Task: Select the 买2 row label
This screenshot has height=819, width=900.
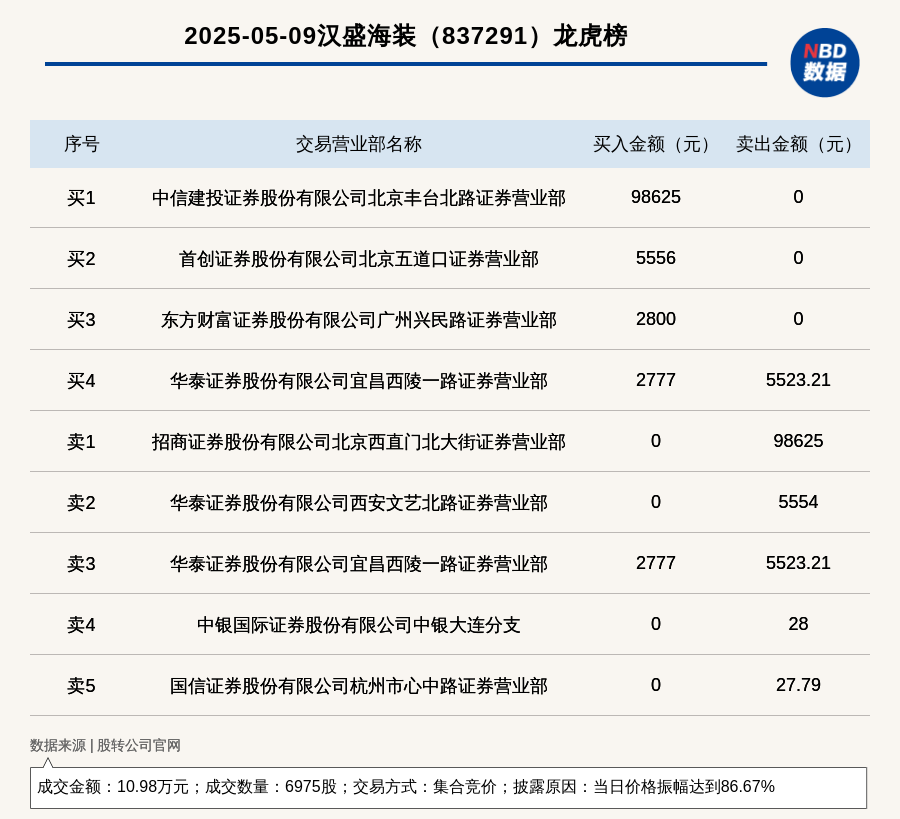Action: 82,259
